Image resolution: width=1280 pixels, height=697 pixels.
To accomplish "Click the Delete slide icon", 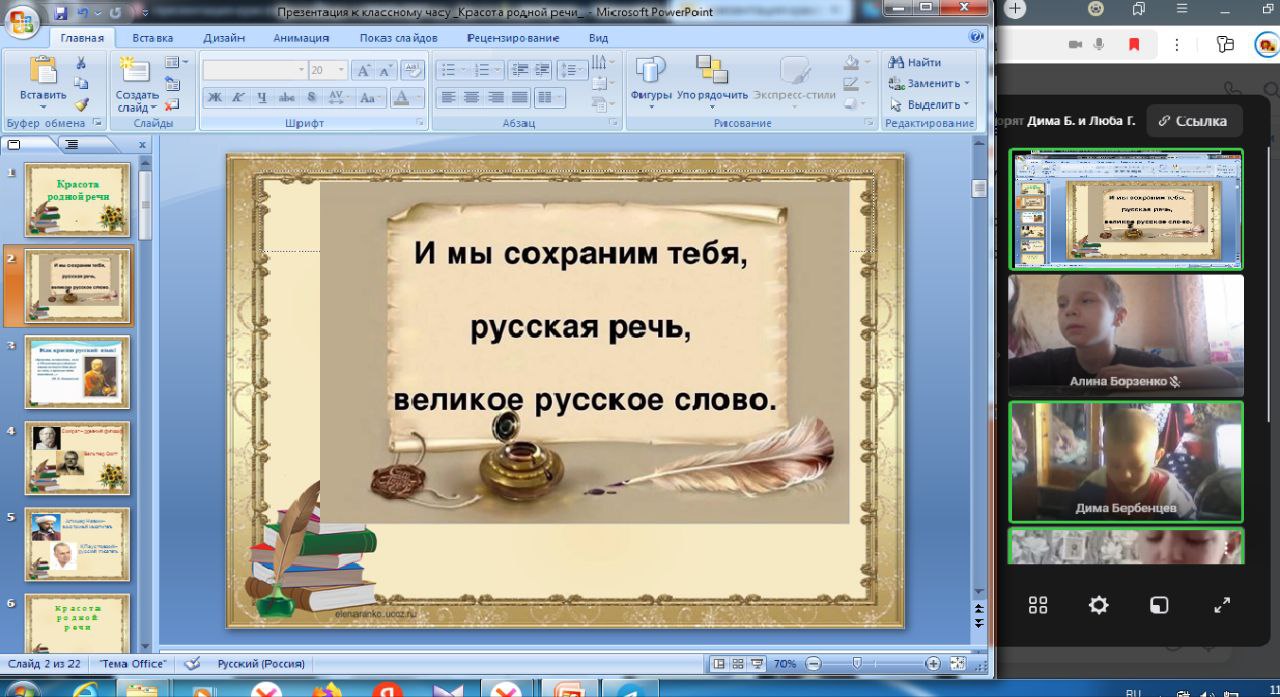I will coord(172,104).
